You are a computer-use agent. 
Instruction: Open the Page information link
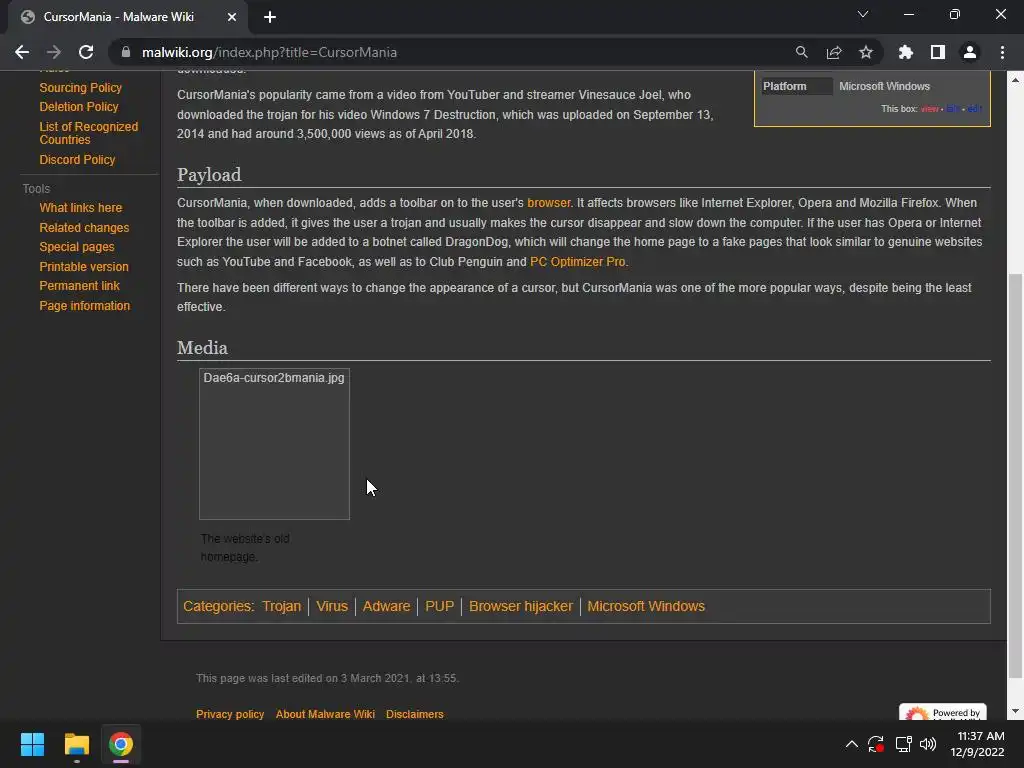84,306
